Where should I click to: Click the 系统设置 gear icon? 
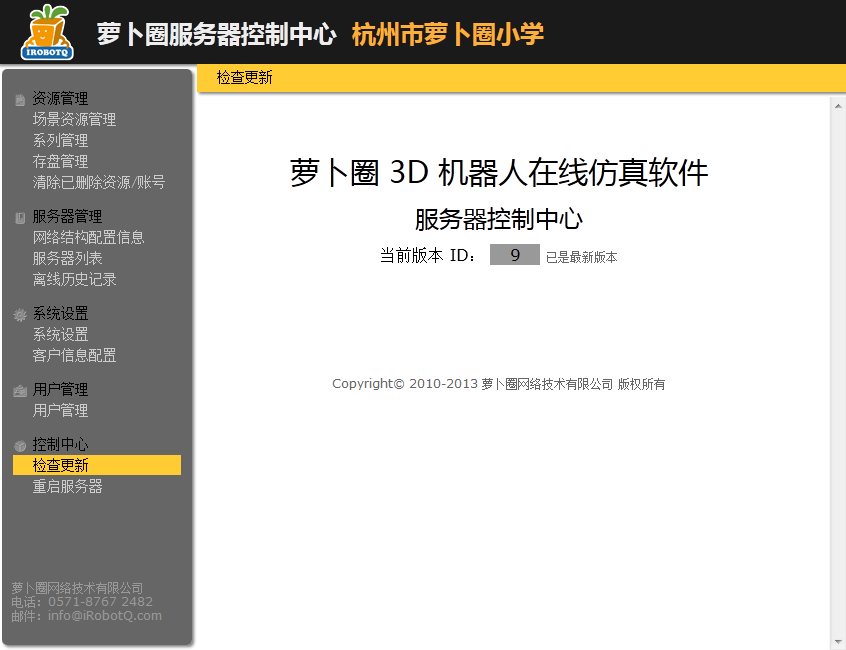pyautogui.click(x=20, y=315)
